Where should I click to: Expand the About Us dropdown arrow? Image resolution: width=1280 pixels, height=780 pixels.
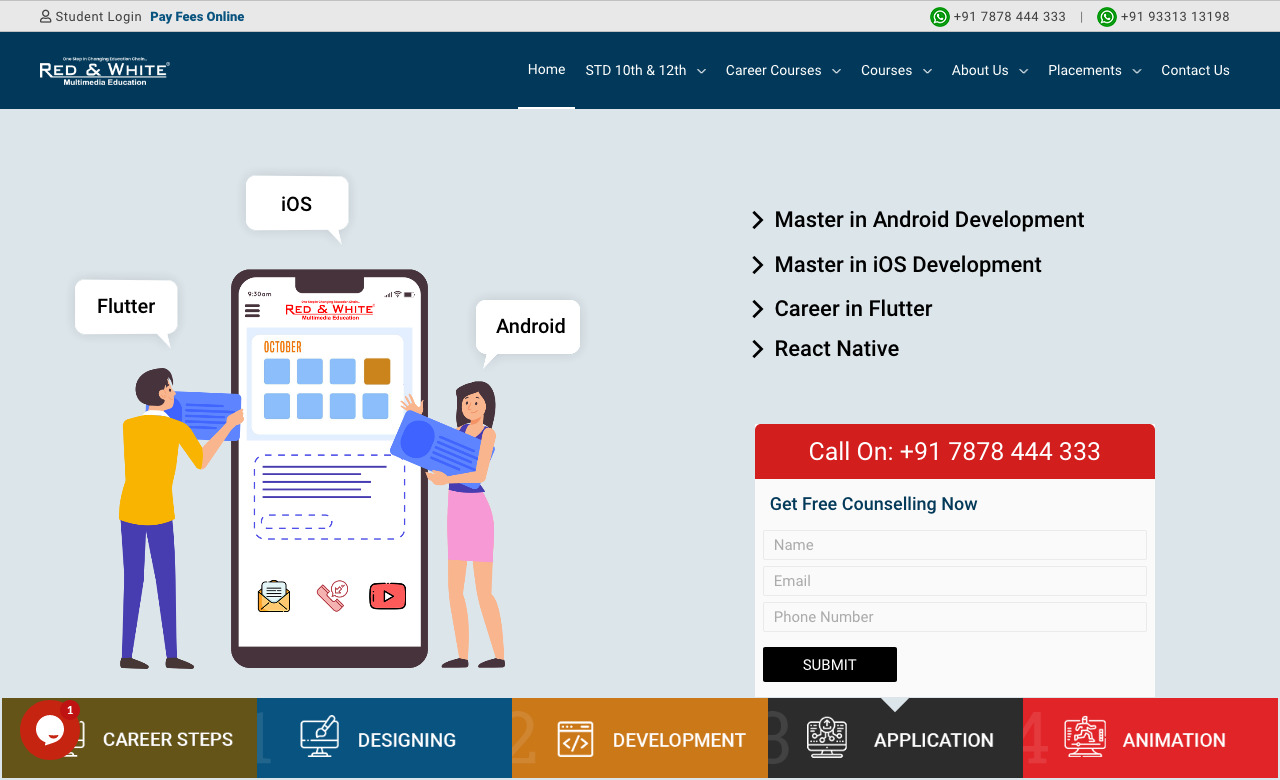(1023, 71)
